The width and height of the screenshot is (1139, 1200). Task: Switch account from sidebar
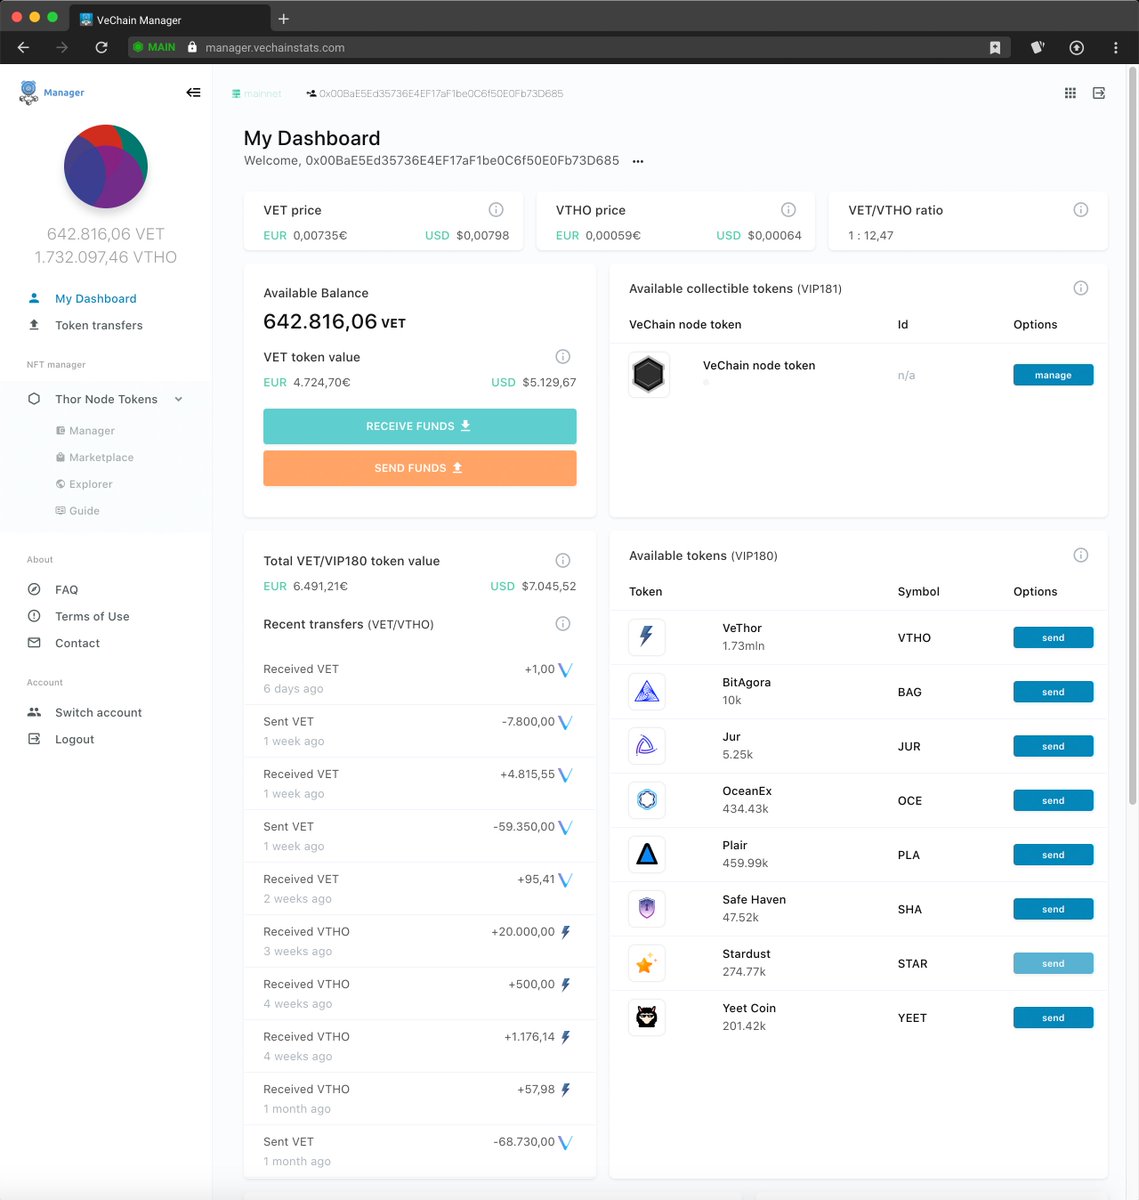(98, 712)
